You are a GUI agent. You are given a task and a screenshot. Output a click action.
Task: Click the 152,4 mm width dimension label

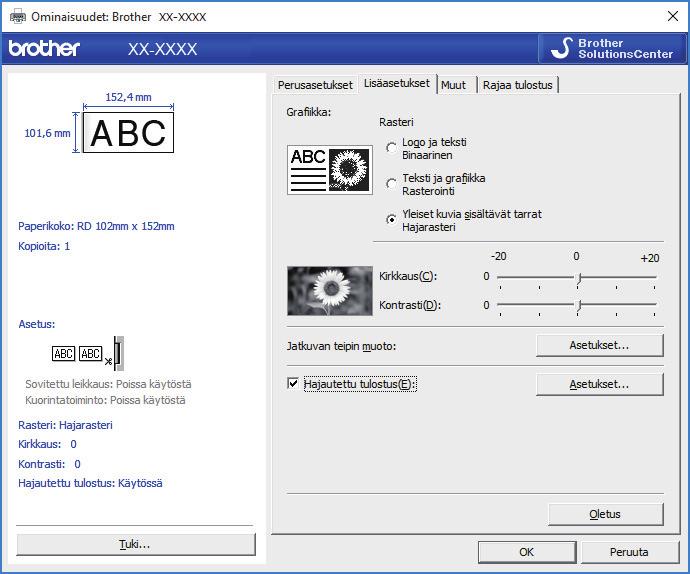coord(128,97)
